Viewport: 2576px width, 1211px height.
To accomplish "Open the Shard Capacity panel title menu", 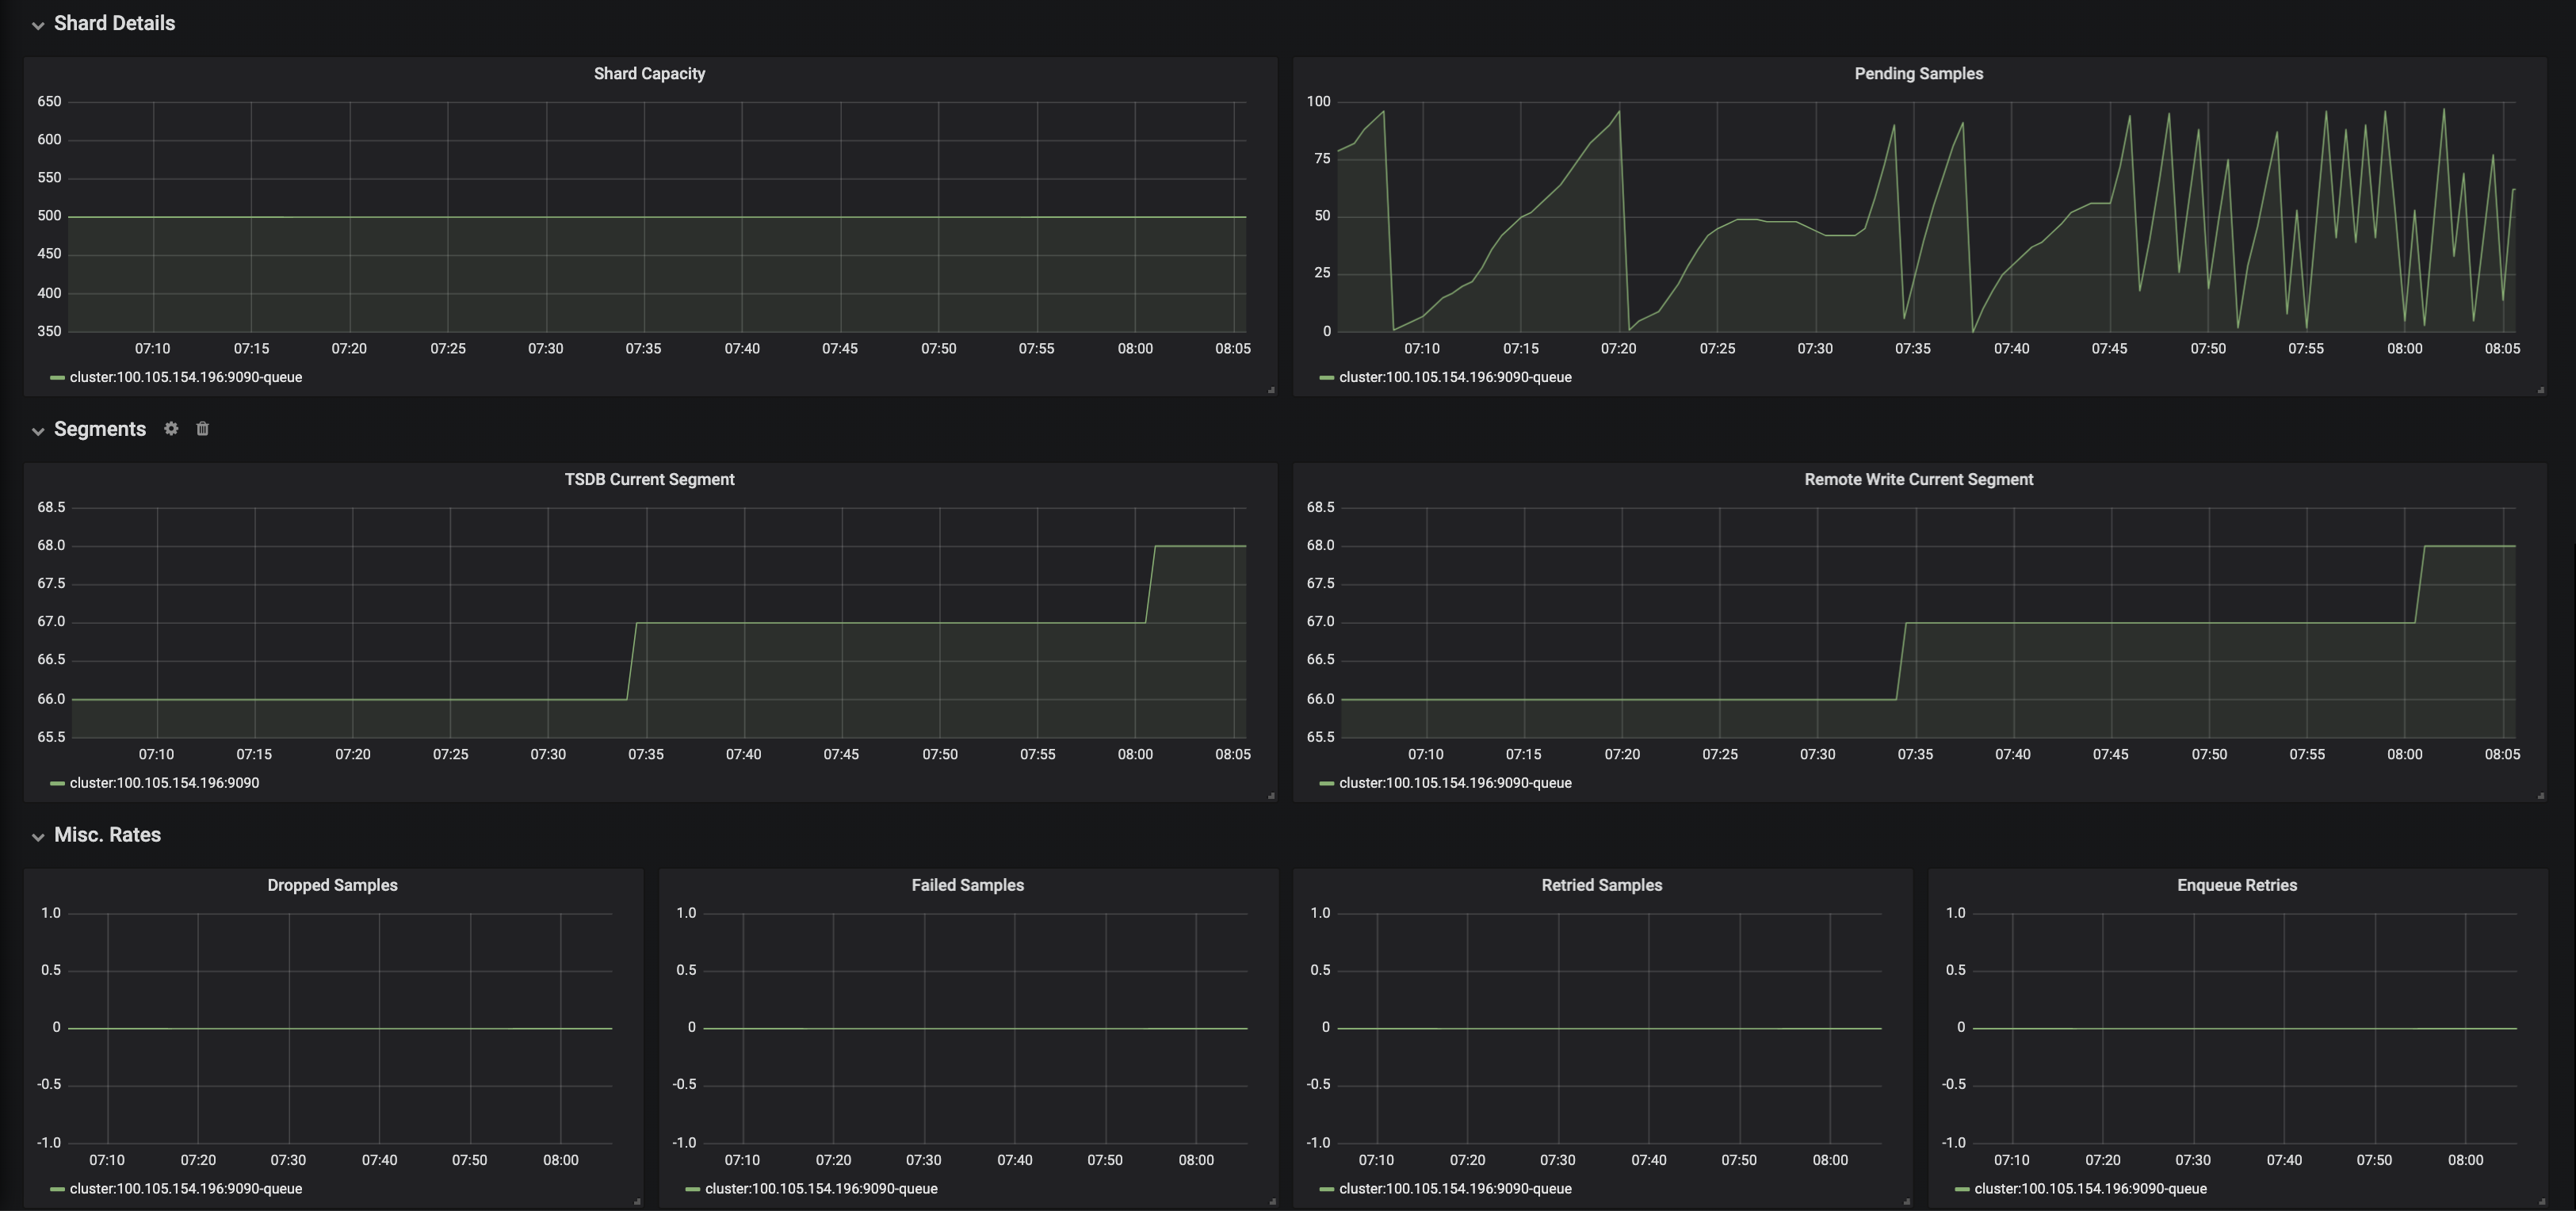I will [649, 74].
